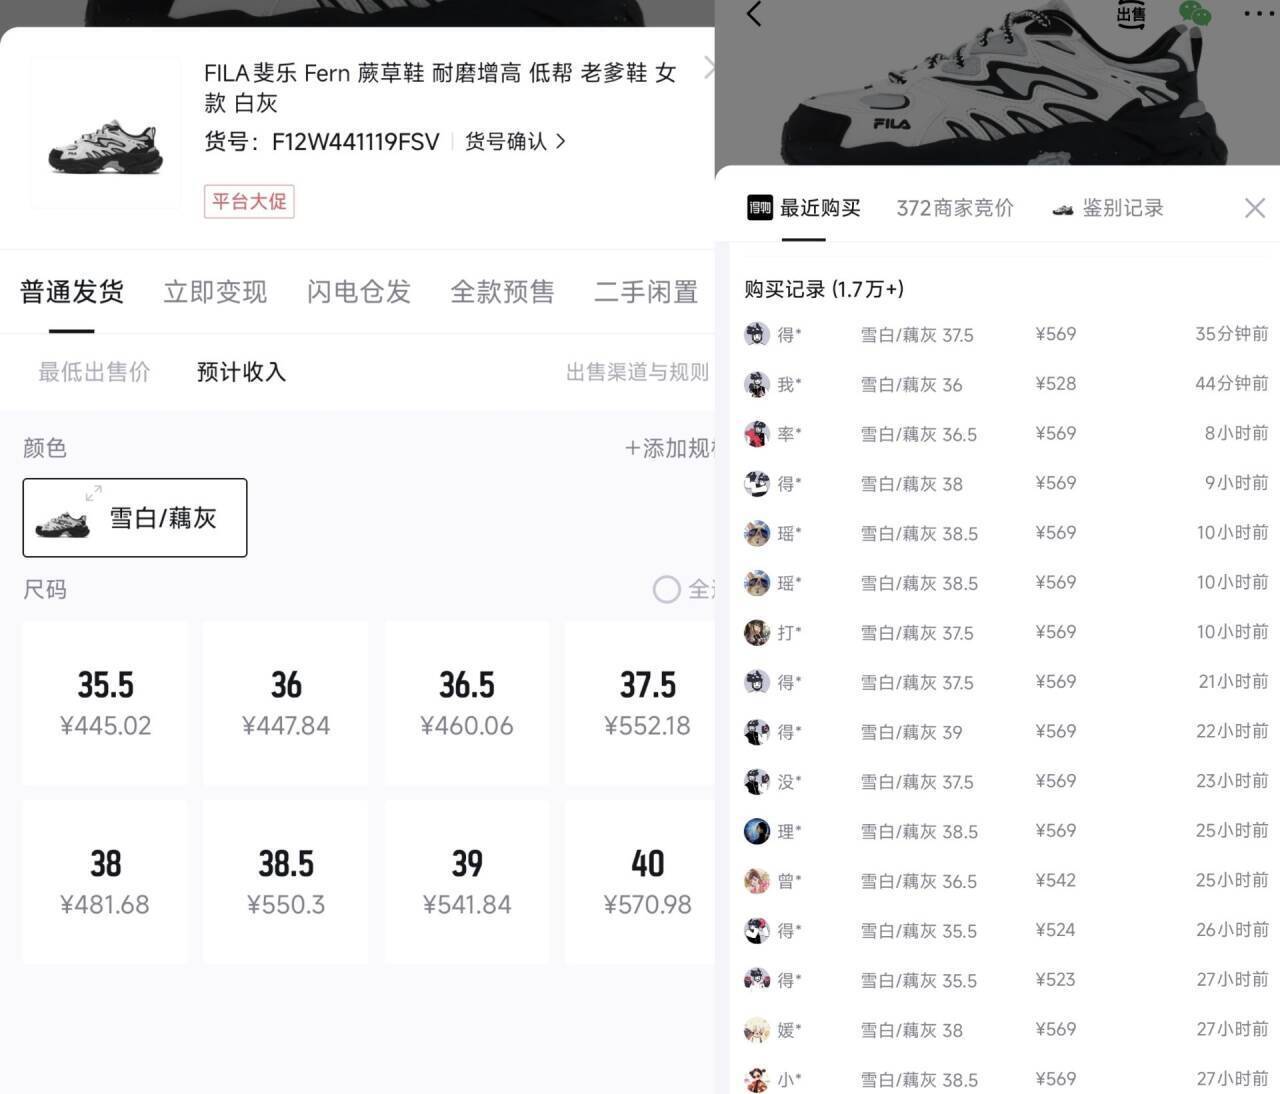Open the three-dot more menu
1280x1094 pixels.
[x=1259, y=13]
